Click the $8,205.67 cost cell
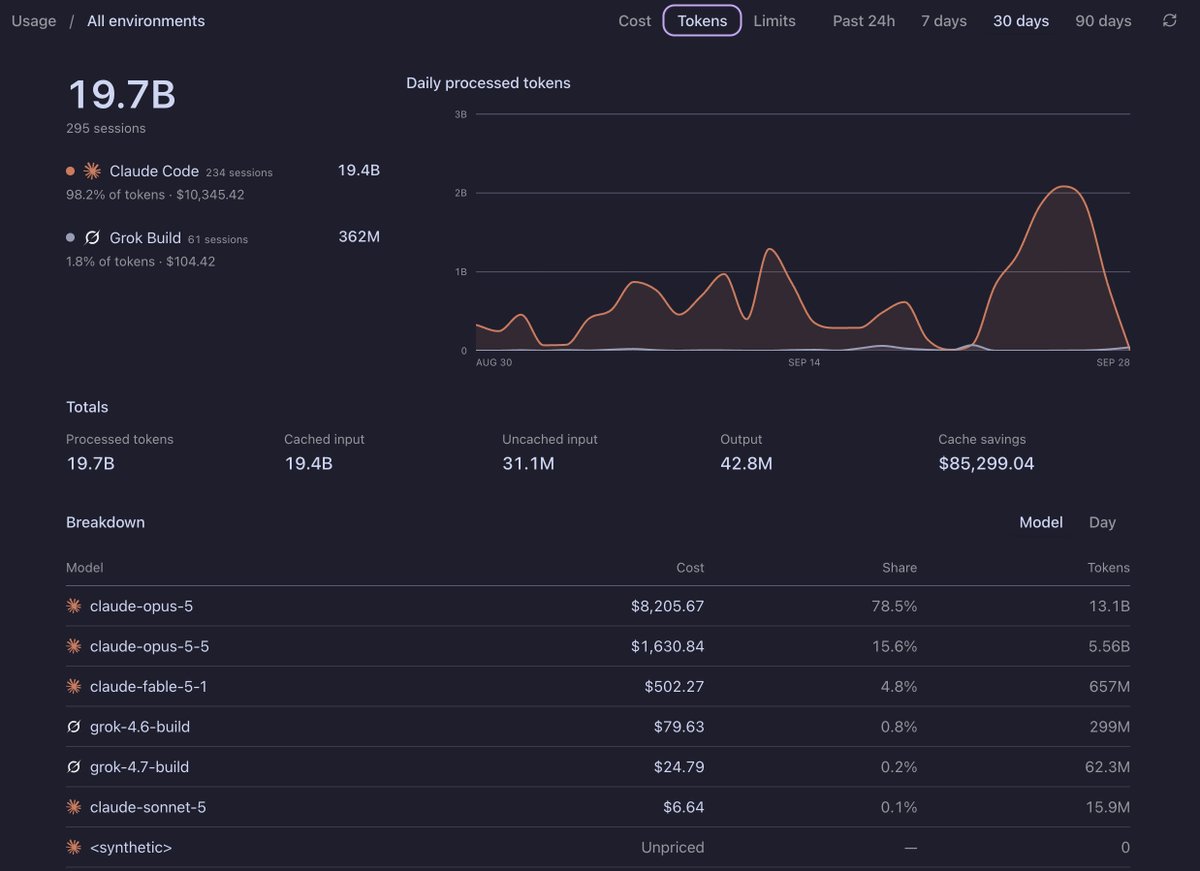 click(667, 606)
